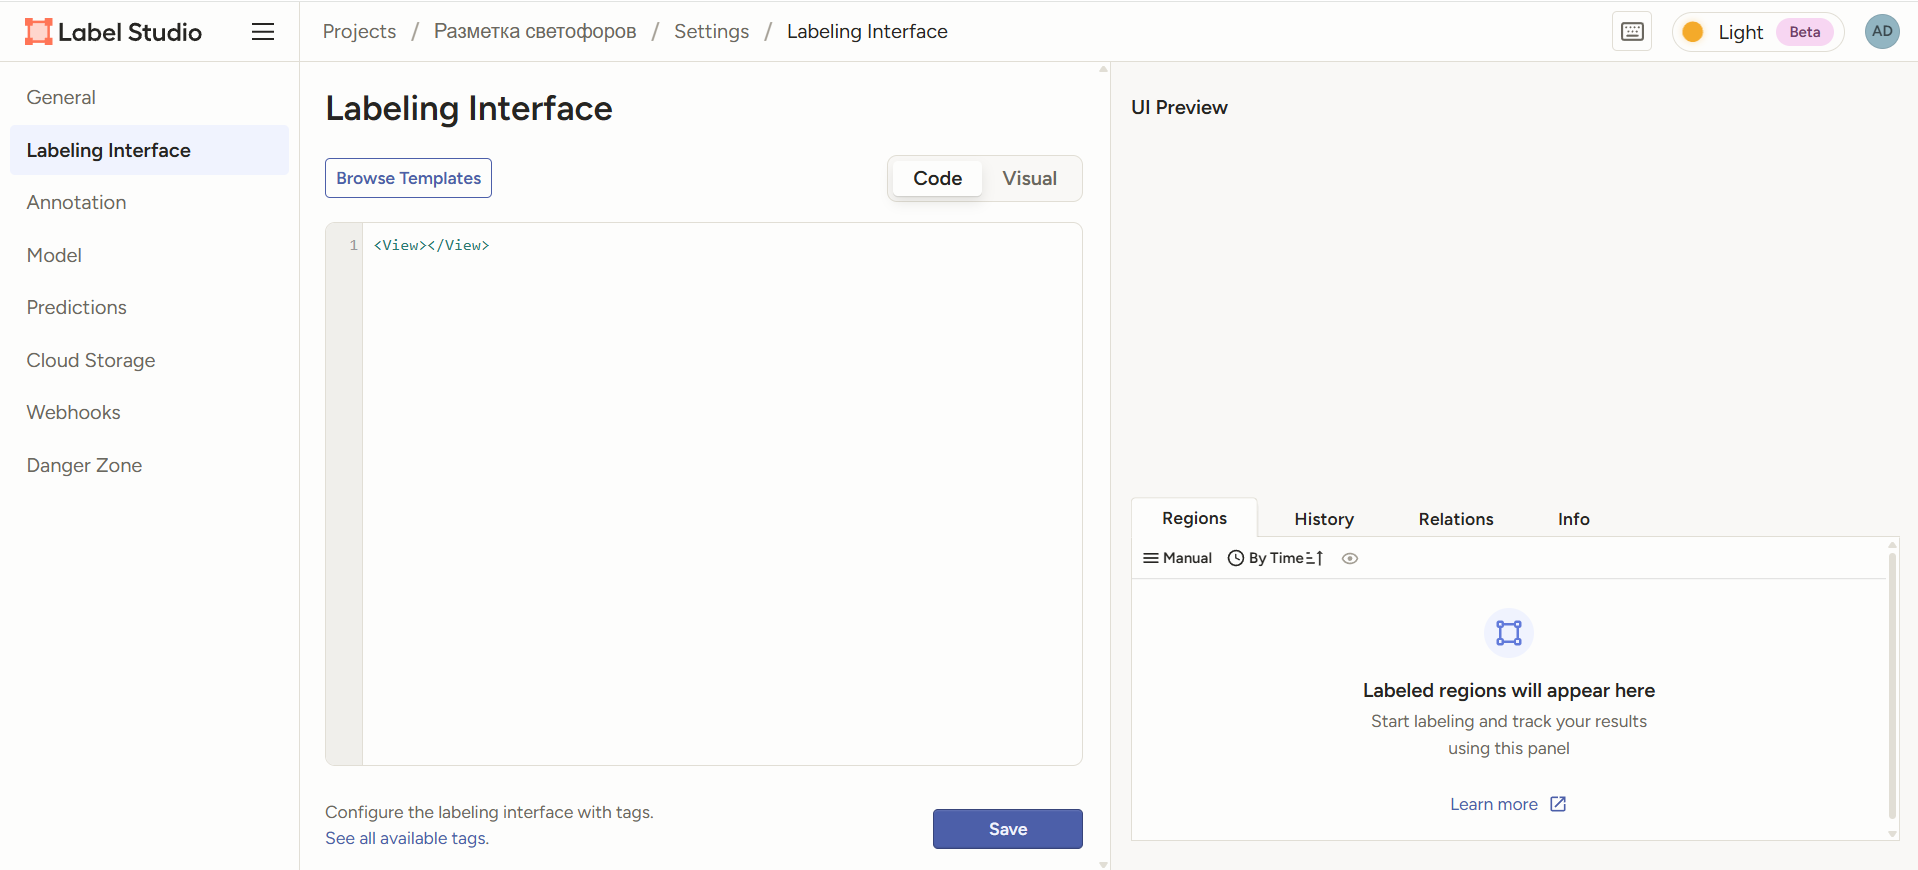Click the region bounding-box placeholder icon
This screenshot has width=1918, height=870.
1508,633
